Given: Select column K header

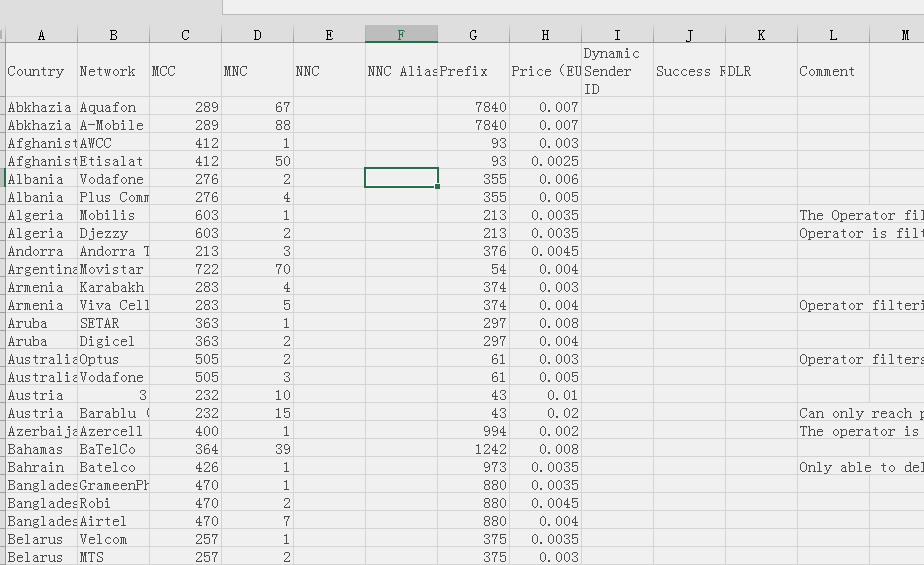Looking at the screenshot, I should point(761,35).
